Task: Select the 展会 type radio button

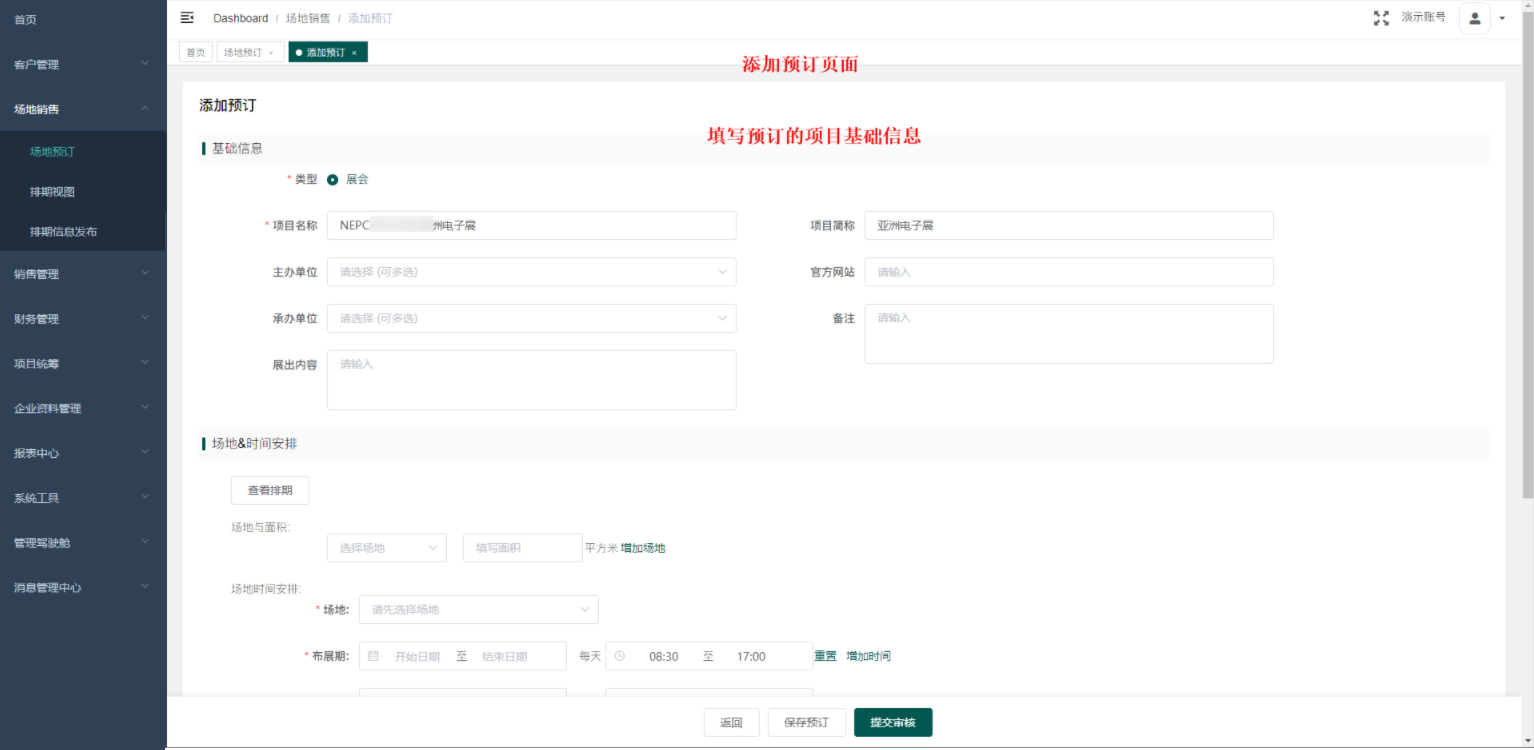Action: tap(333, 180)
